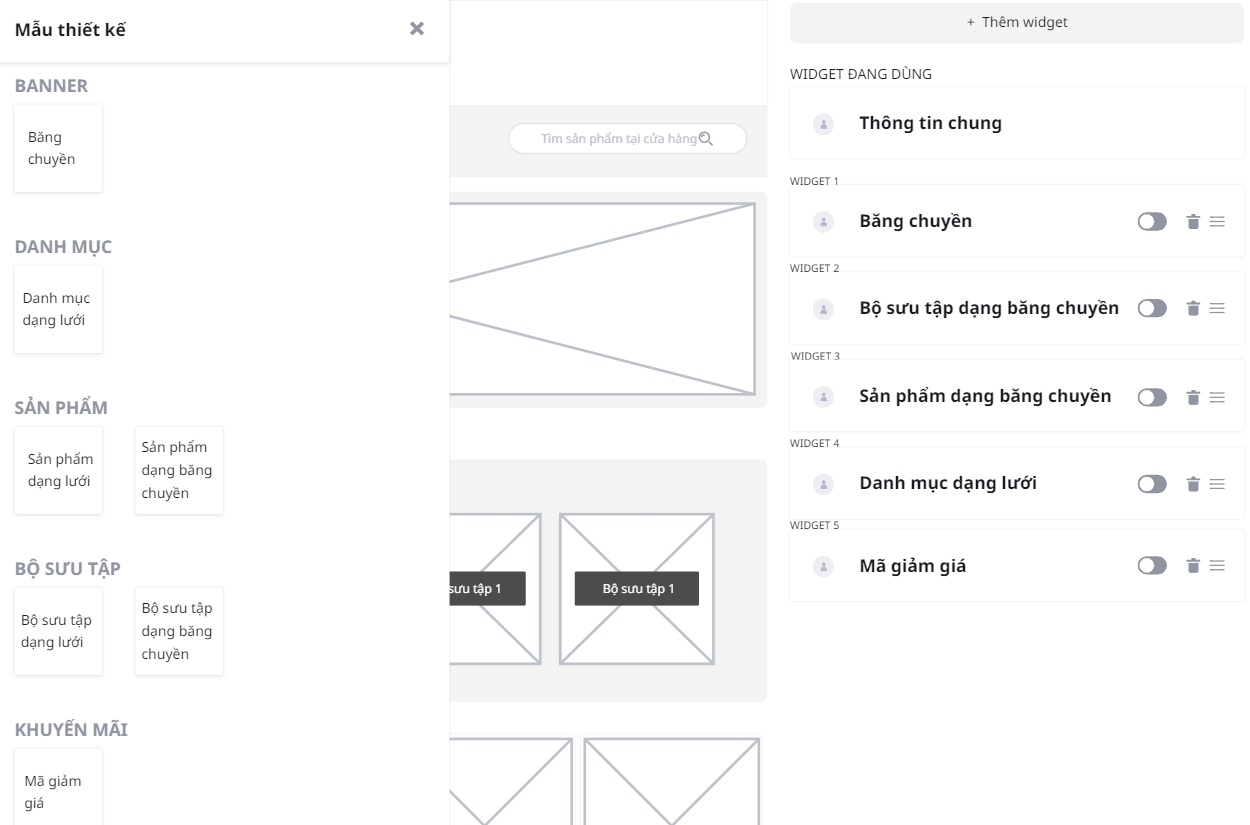The width and height of the screenshot is (1250, 825).
Task: Switch on the Danh mục dạng lưới widget
Action: (x=1152, y=484)
